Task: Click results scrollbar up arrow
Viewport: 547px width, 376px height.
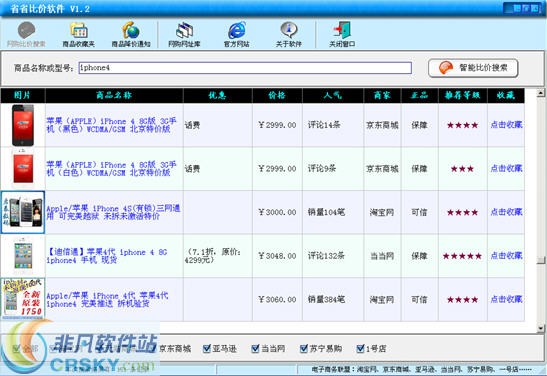Action: pos(541,92)
